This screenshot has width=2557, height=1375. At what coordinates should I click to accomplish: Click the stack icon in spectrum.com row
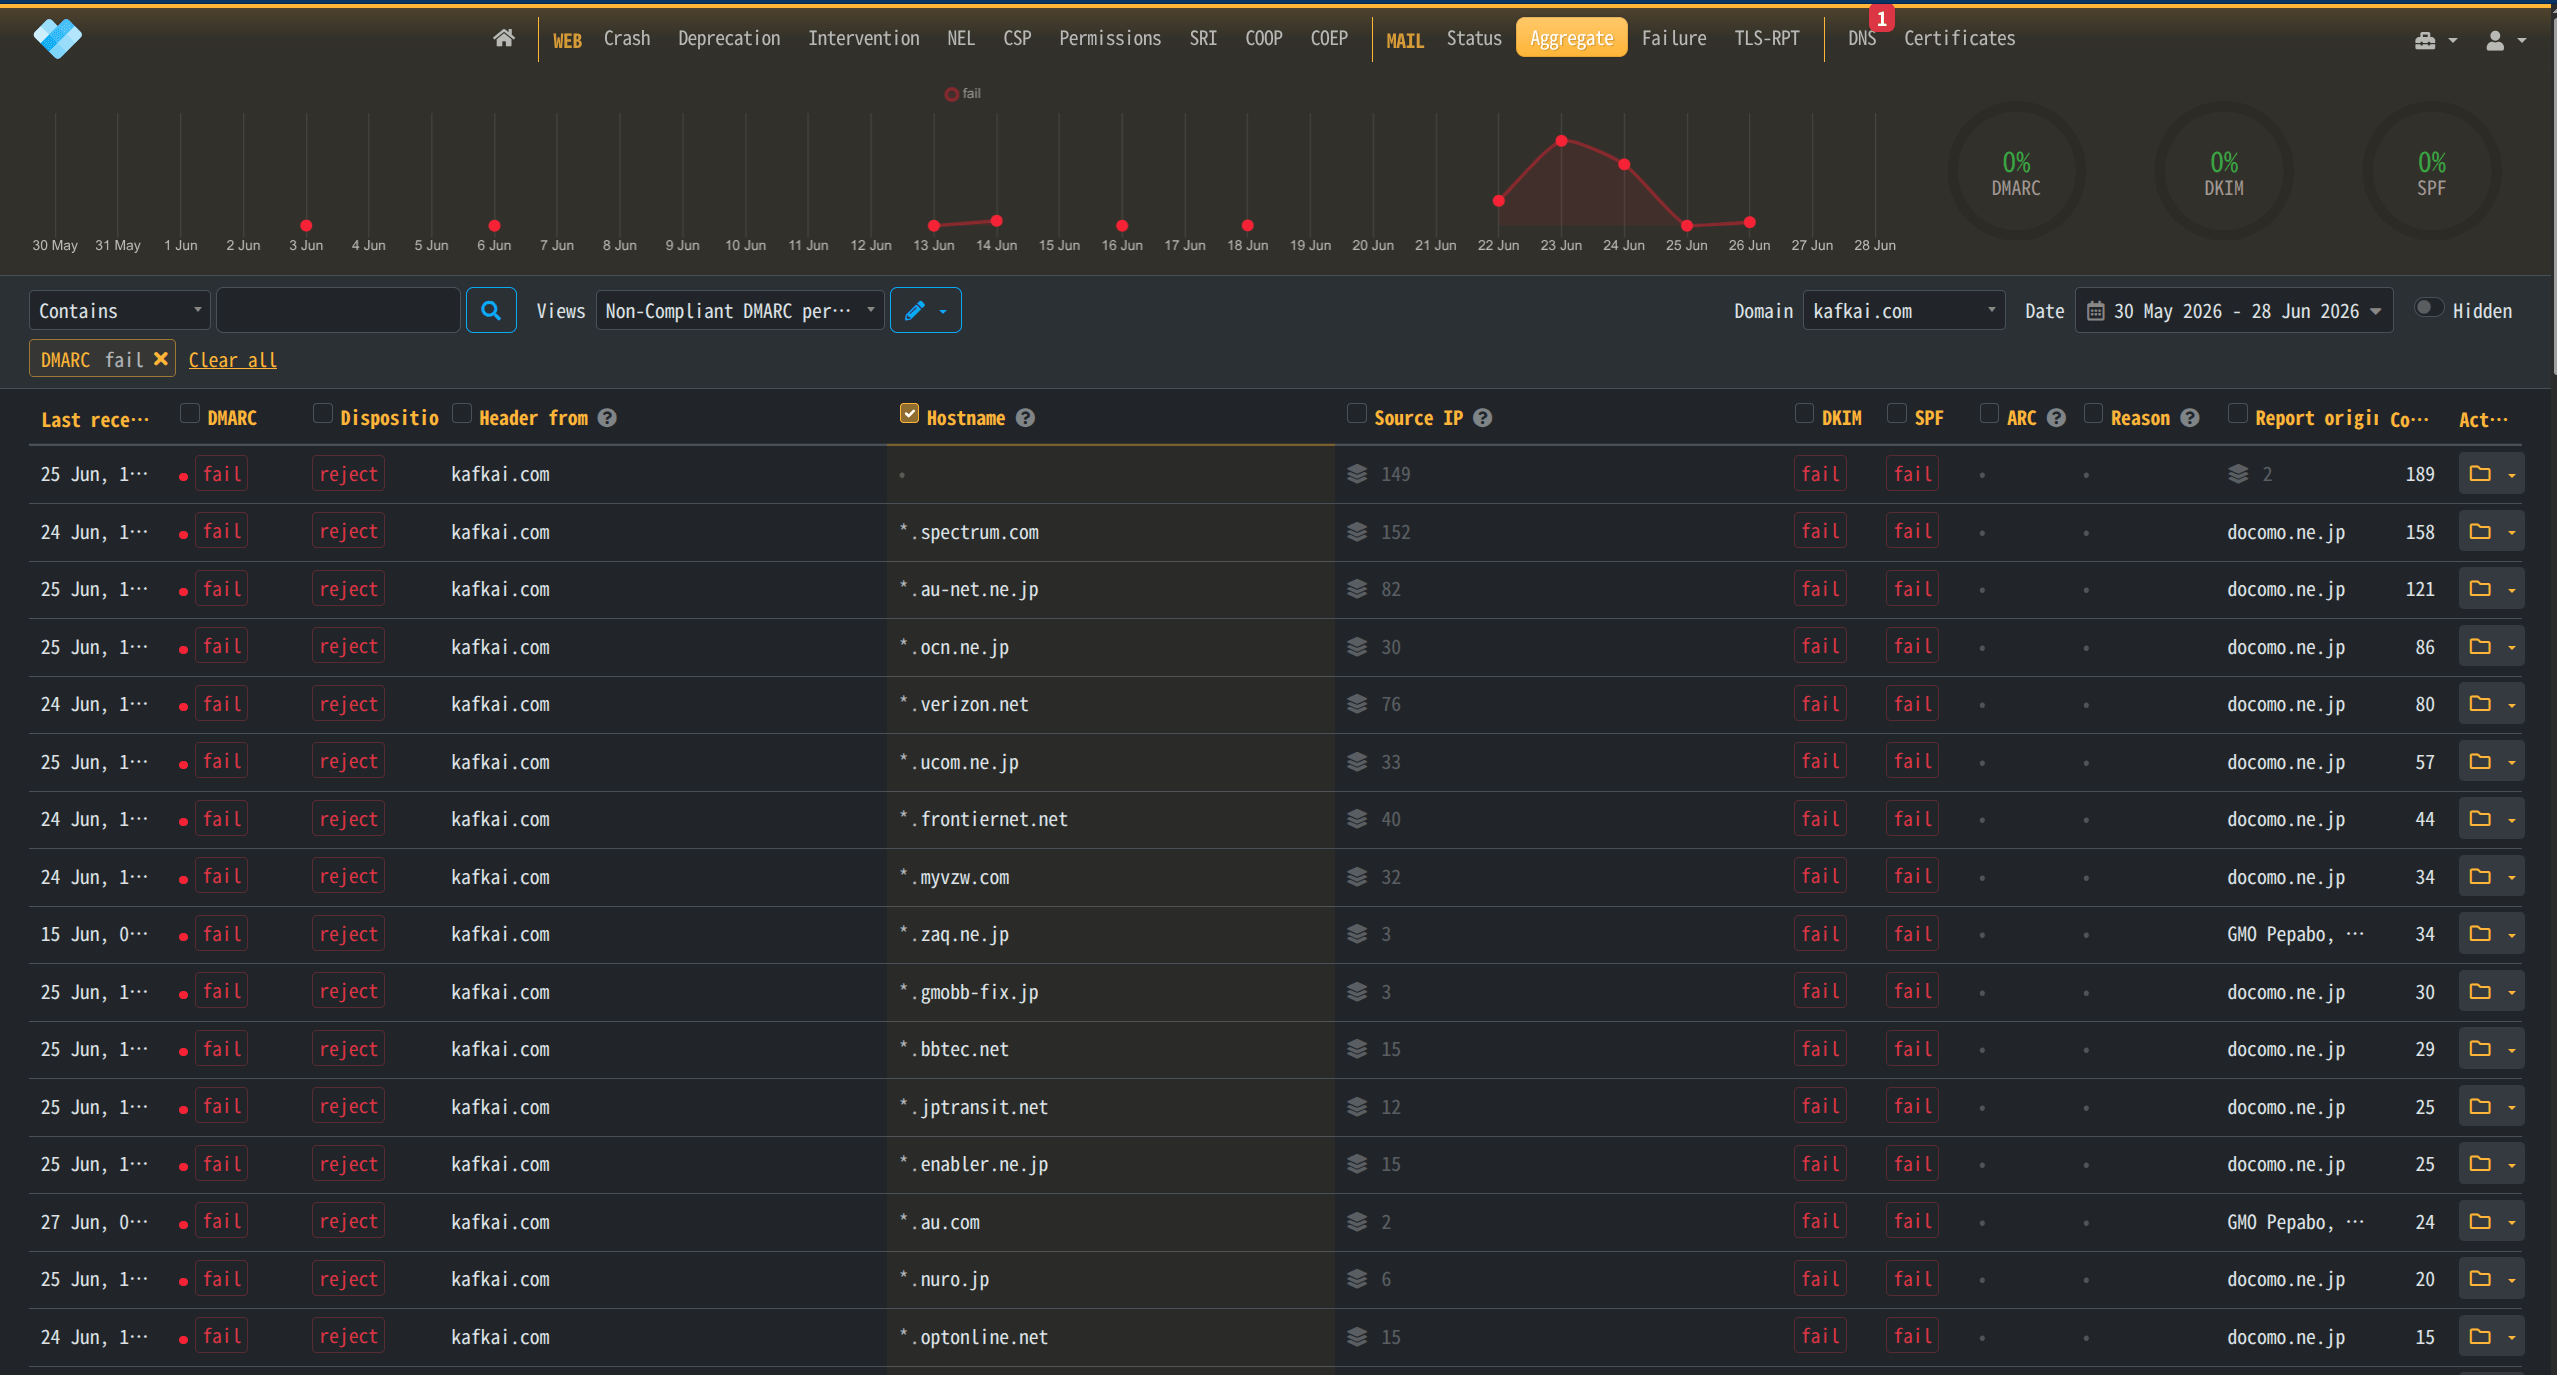(1357, 532)
